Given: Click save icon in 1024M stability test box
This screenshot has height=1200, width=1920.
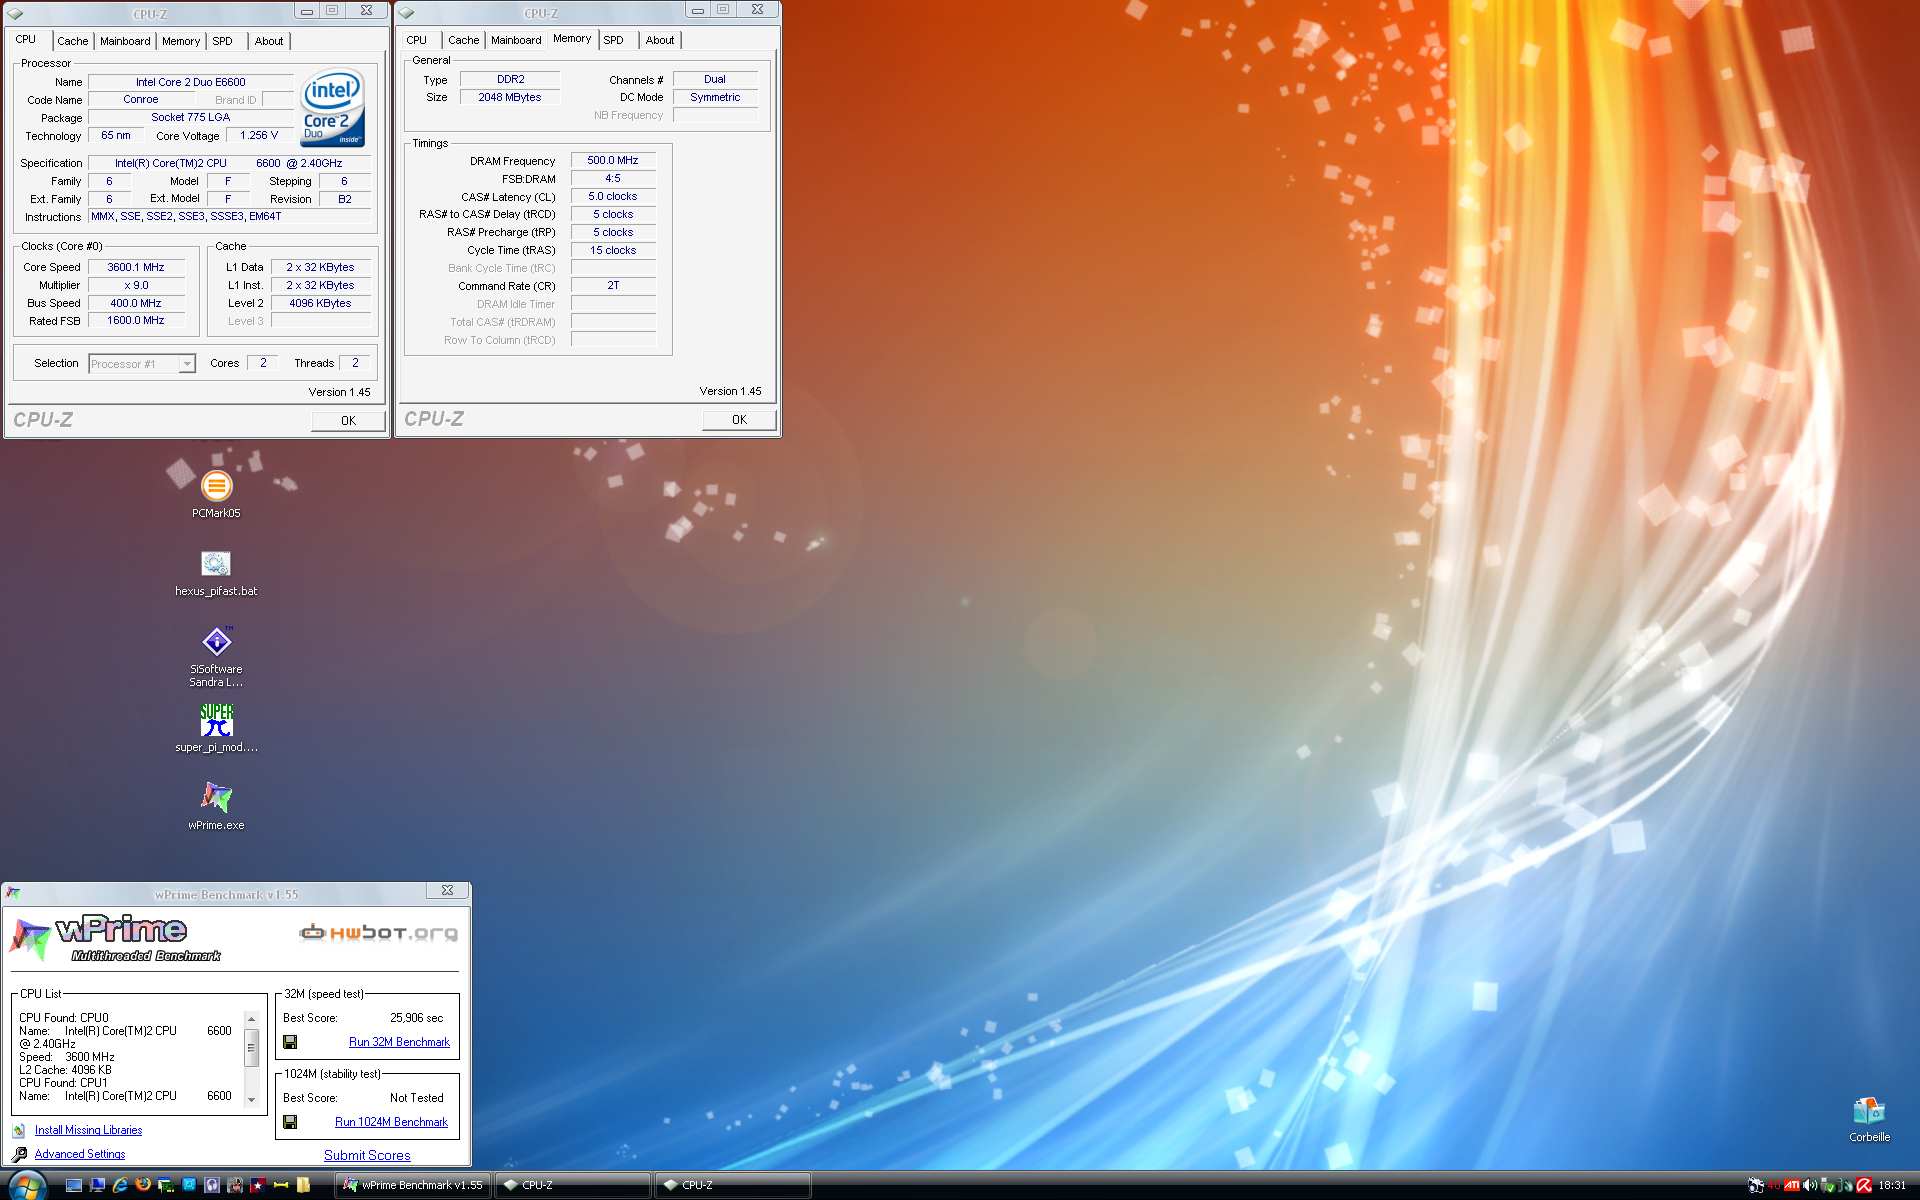Looking at the screenshot, I should [x=290, y=1122].
